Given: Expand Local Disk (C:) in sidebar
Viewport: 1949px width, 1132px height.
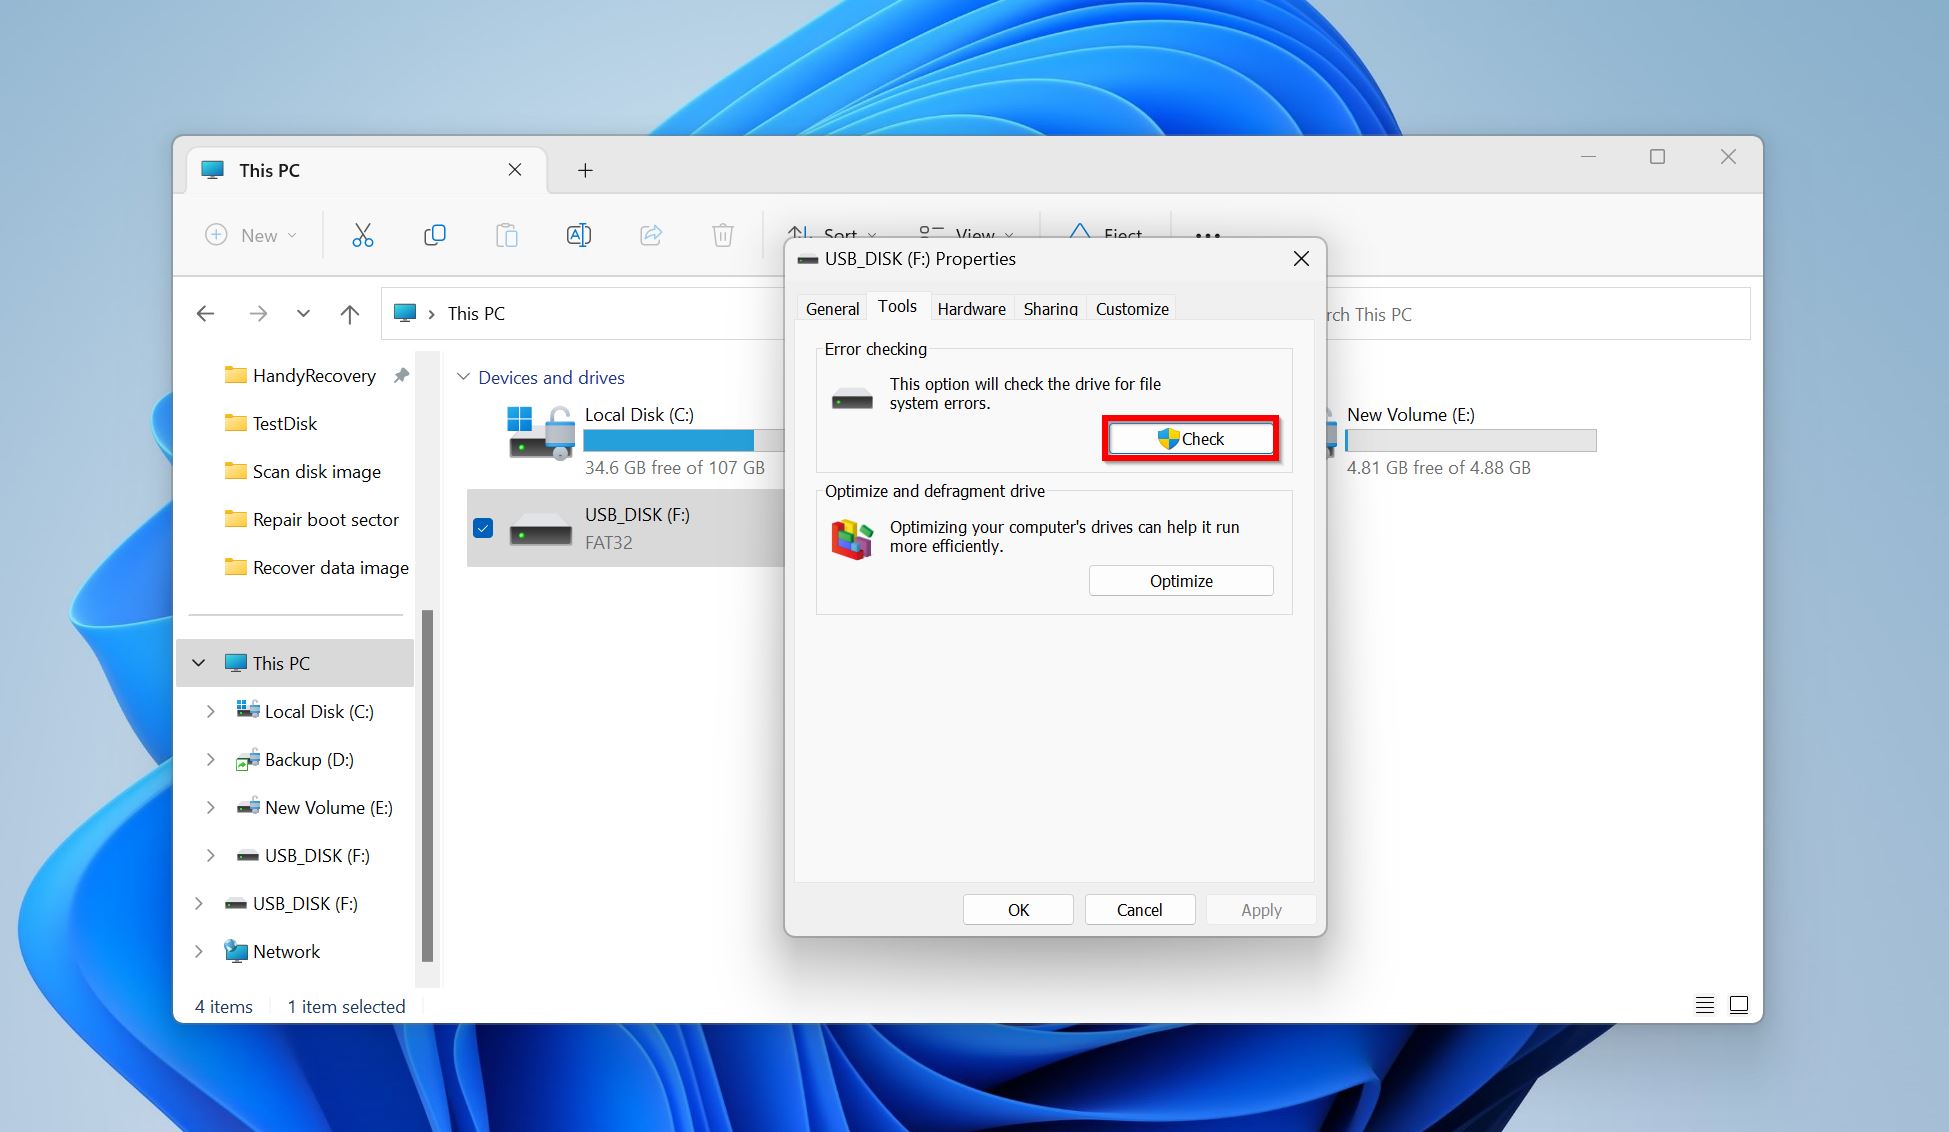Looking at the screenshot, I should [x=210, y=710].
